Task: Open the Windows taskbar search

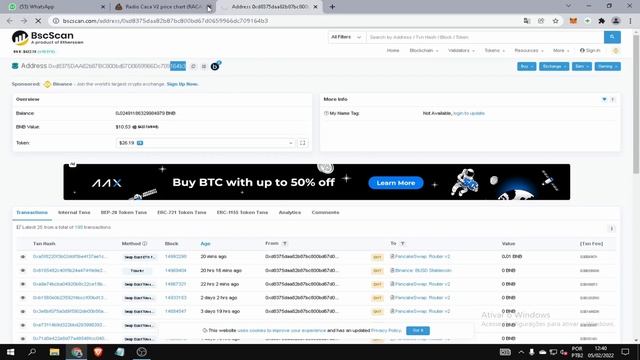Action: [32, 352]
